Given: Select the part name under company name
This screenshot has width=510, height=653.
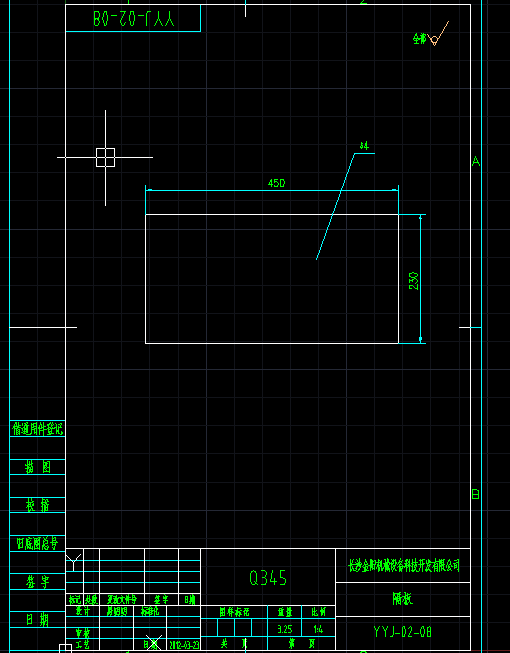Looking at the screenshot, I should click(403, 599).
